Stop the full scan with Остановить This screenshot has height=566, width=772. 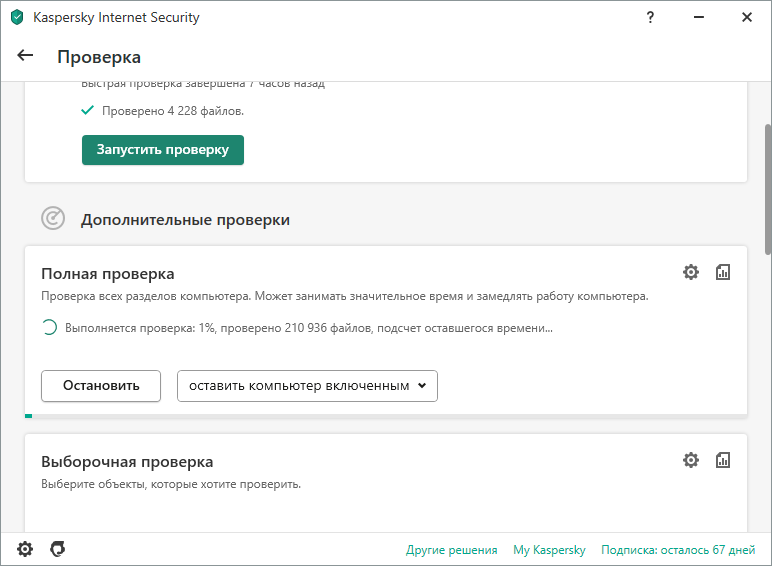[x=101, y=386]
